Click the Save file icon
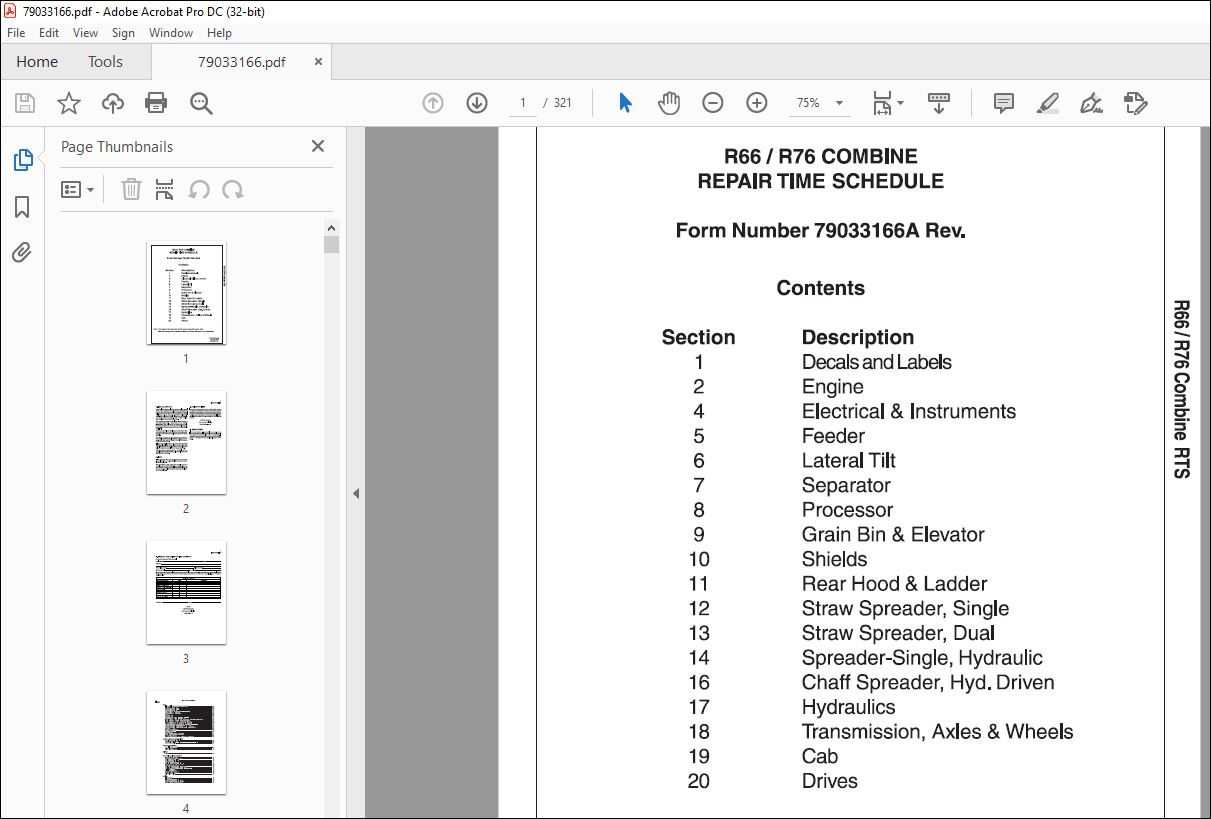This screenshot has width=1211, height=819. tap(25, 103)
